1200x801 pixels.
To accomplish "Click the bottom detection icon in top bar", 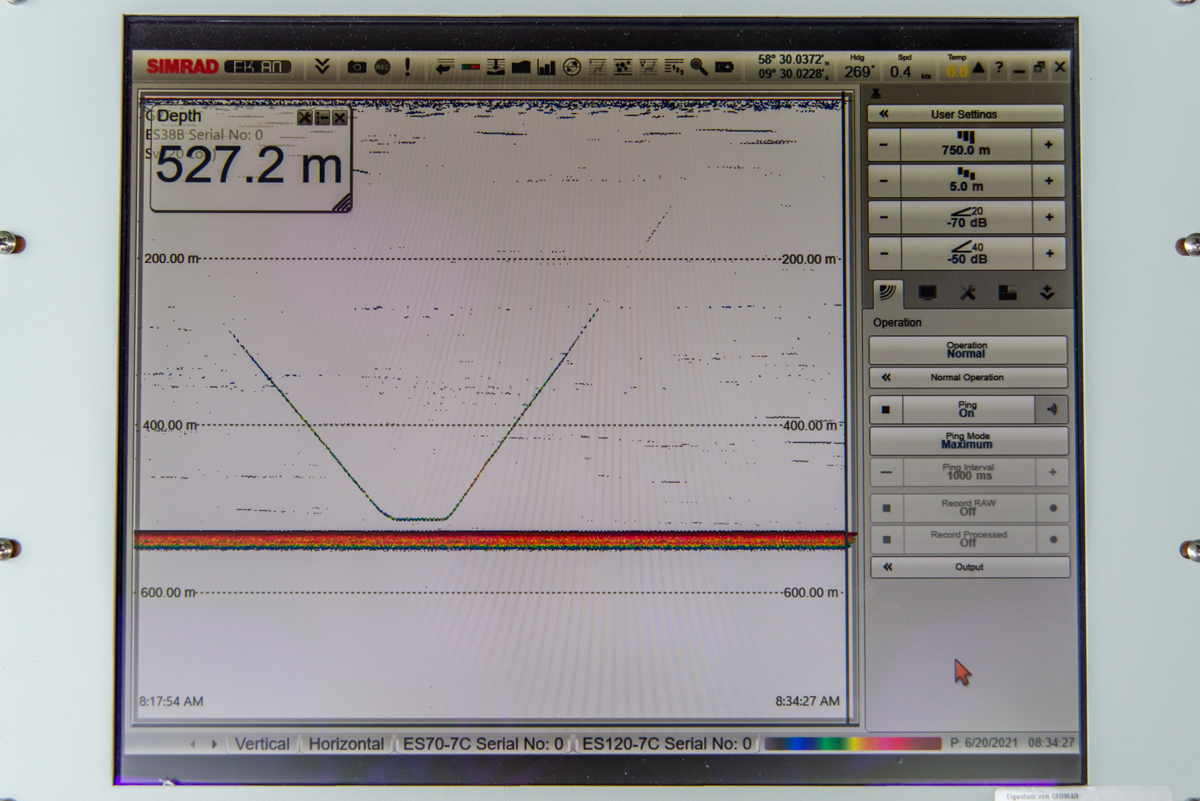I will [496, 67].
